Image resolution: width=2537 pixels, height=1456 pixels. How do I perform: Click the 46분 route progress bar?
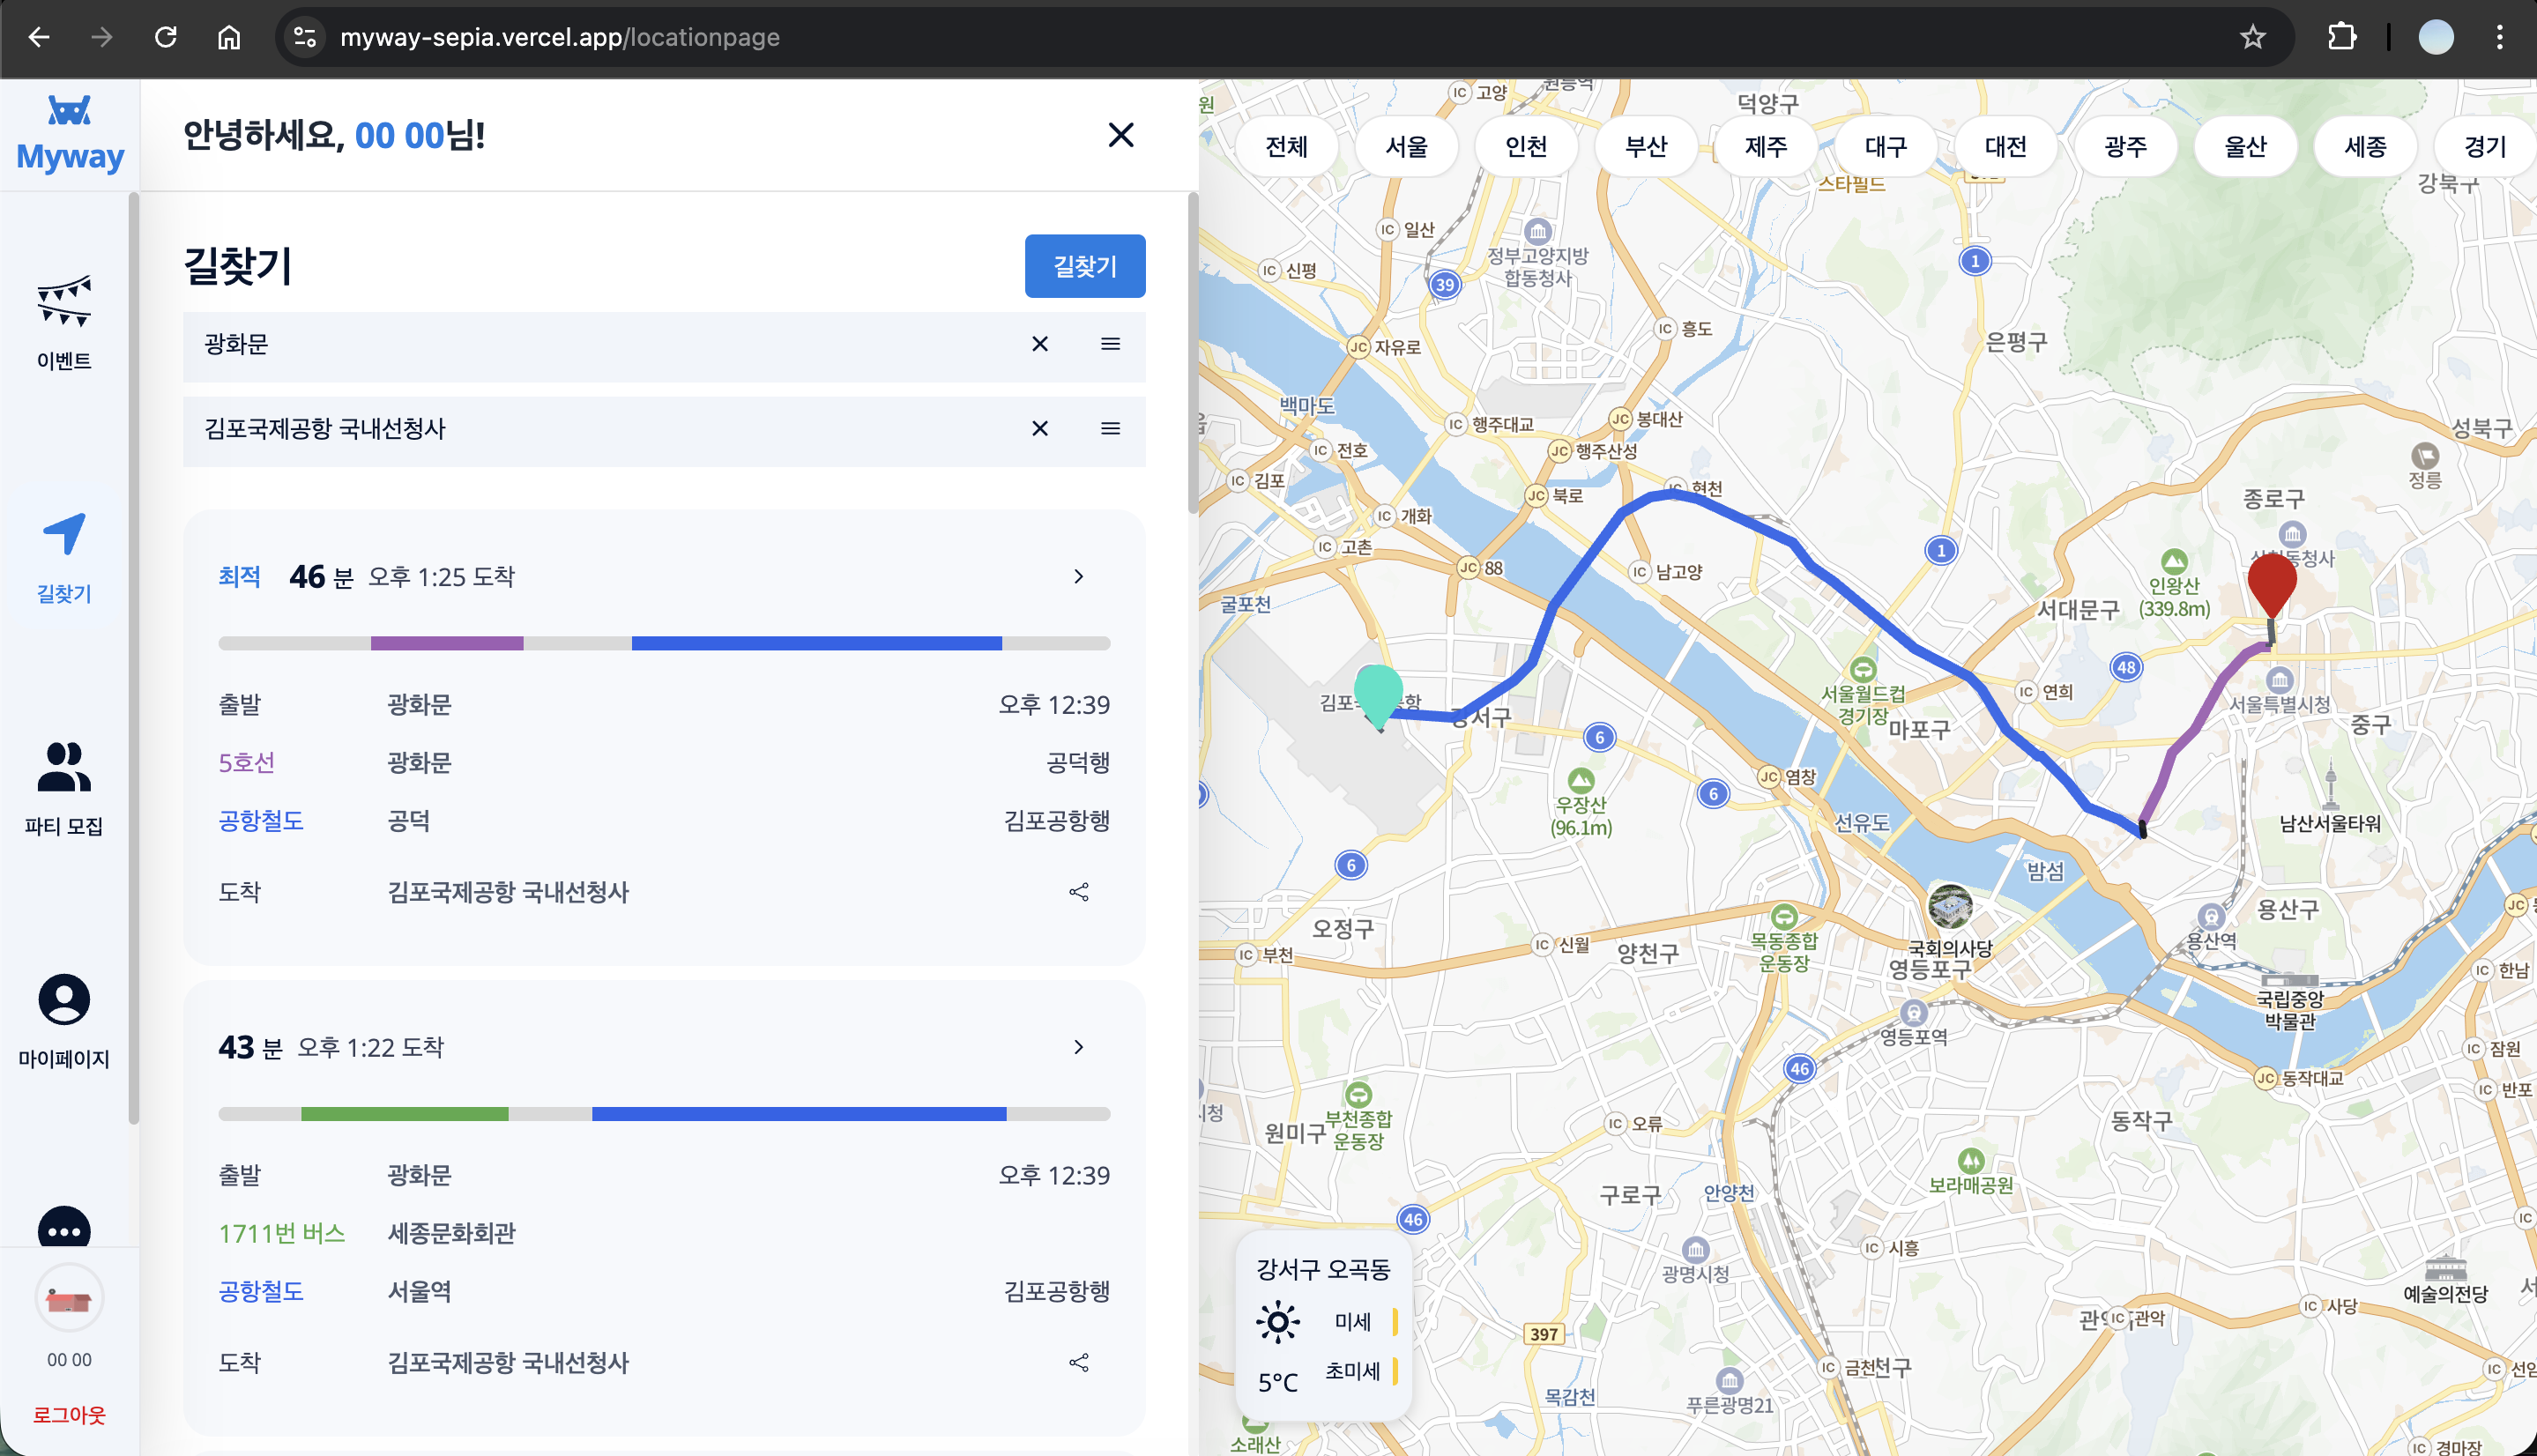664,644
